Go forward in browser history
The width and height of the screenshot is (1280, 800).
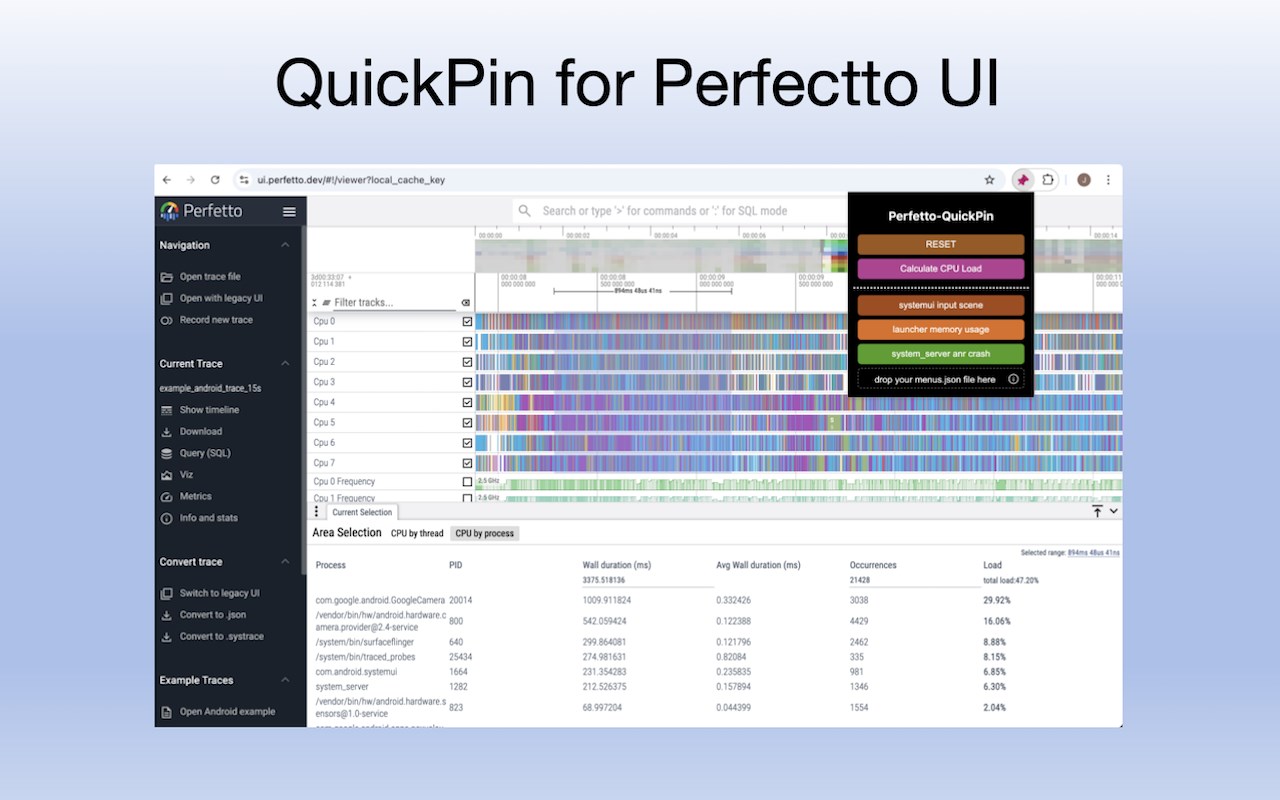click(x=191, y=180)
